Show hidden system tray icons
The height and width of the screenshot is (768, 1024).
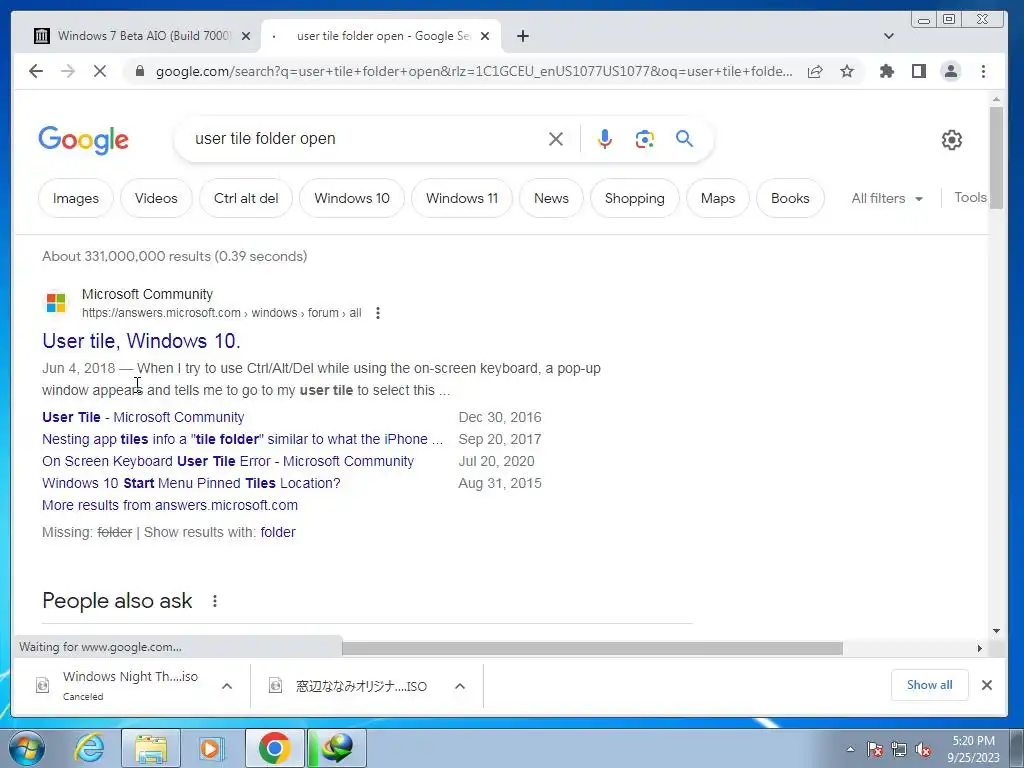tap(850, 750)
